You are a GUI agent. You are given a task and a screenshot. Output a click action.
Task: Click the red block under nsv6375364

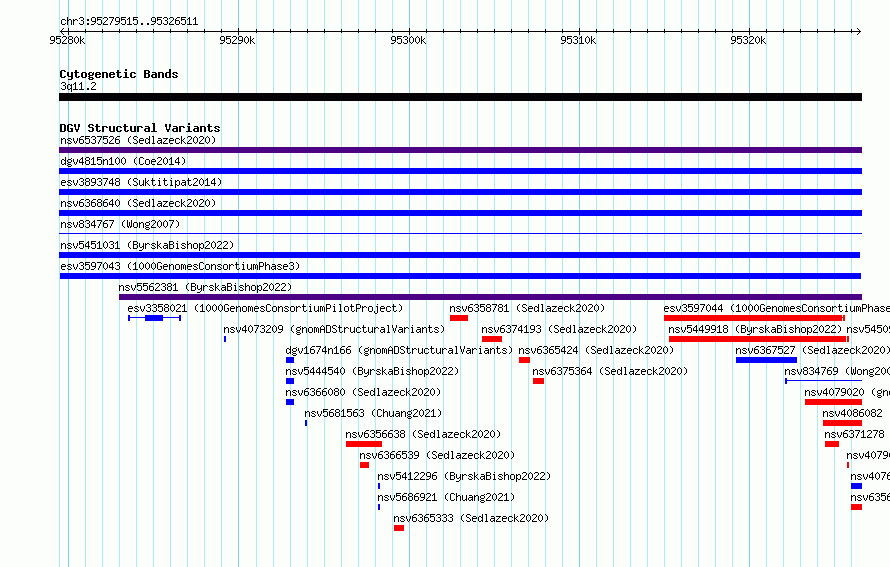pyautogui.click(x=539, y=381)
